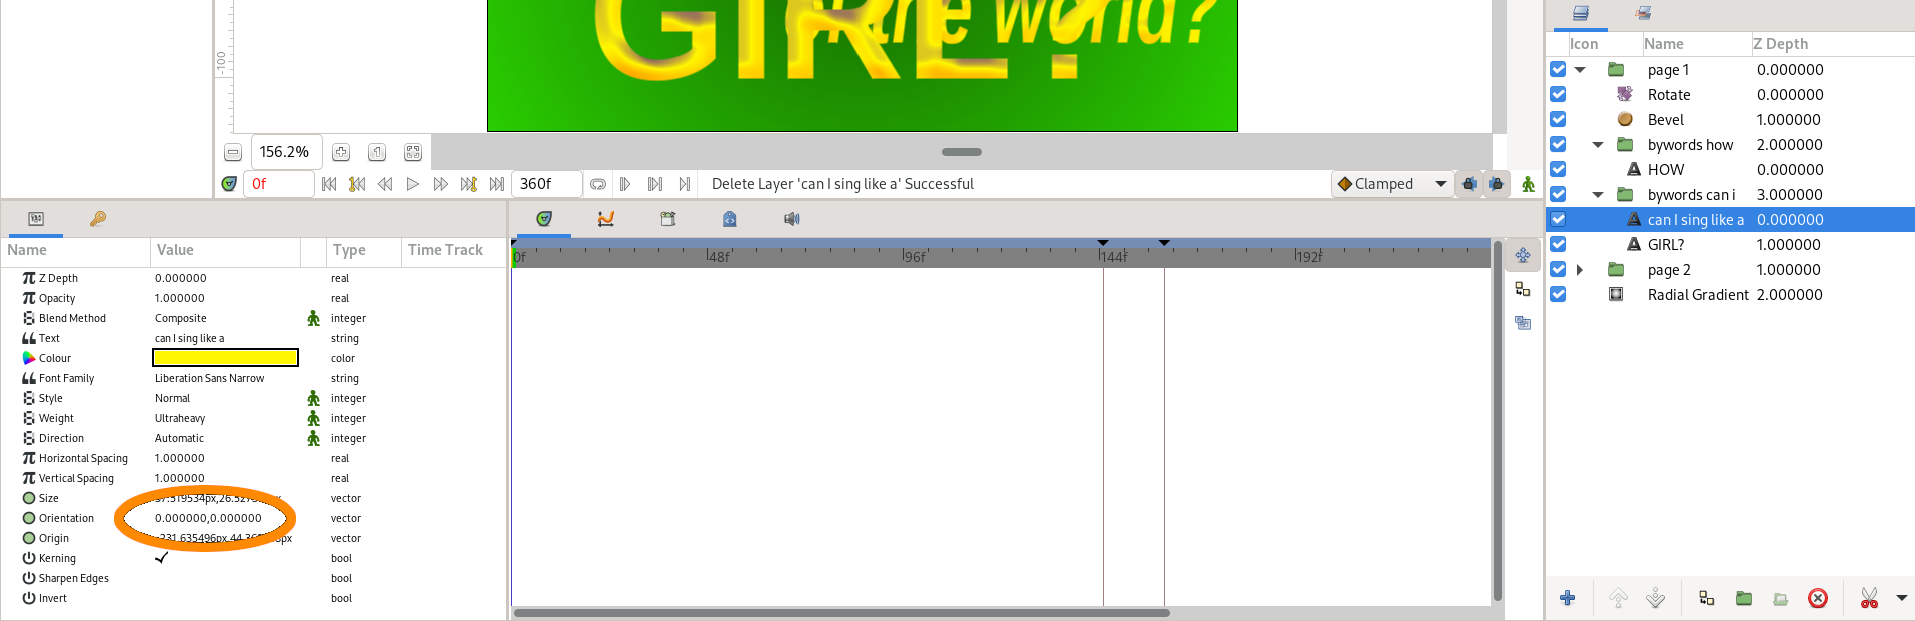Uncheck the Bevel layer checkbox

[x=1558, y=119]
